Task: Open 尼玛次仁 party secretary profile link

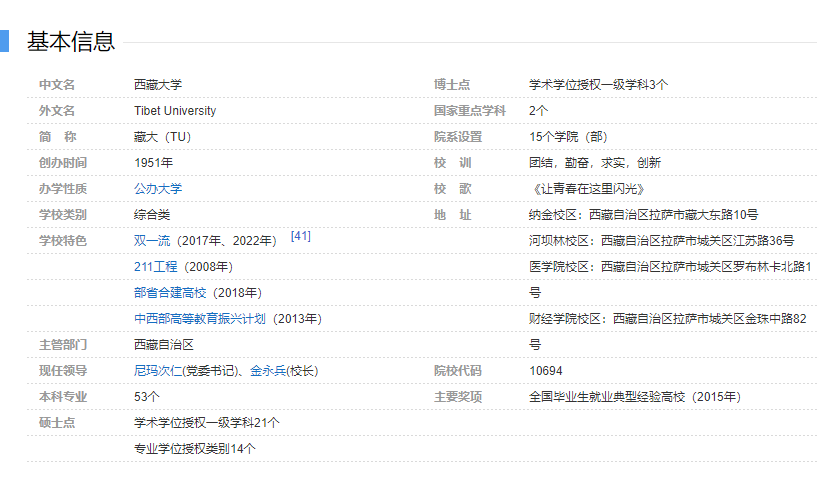Action: pyautogui.click(x=160, y=370)
